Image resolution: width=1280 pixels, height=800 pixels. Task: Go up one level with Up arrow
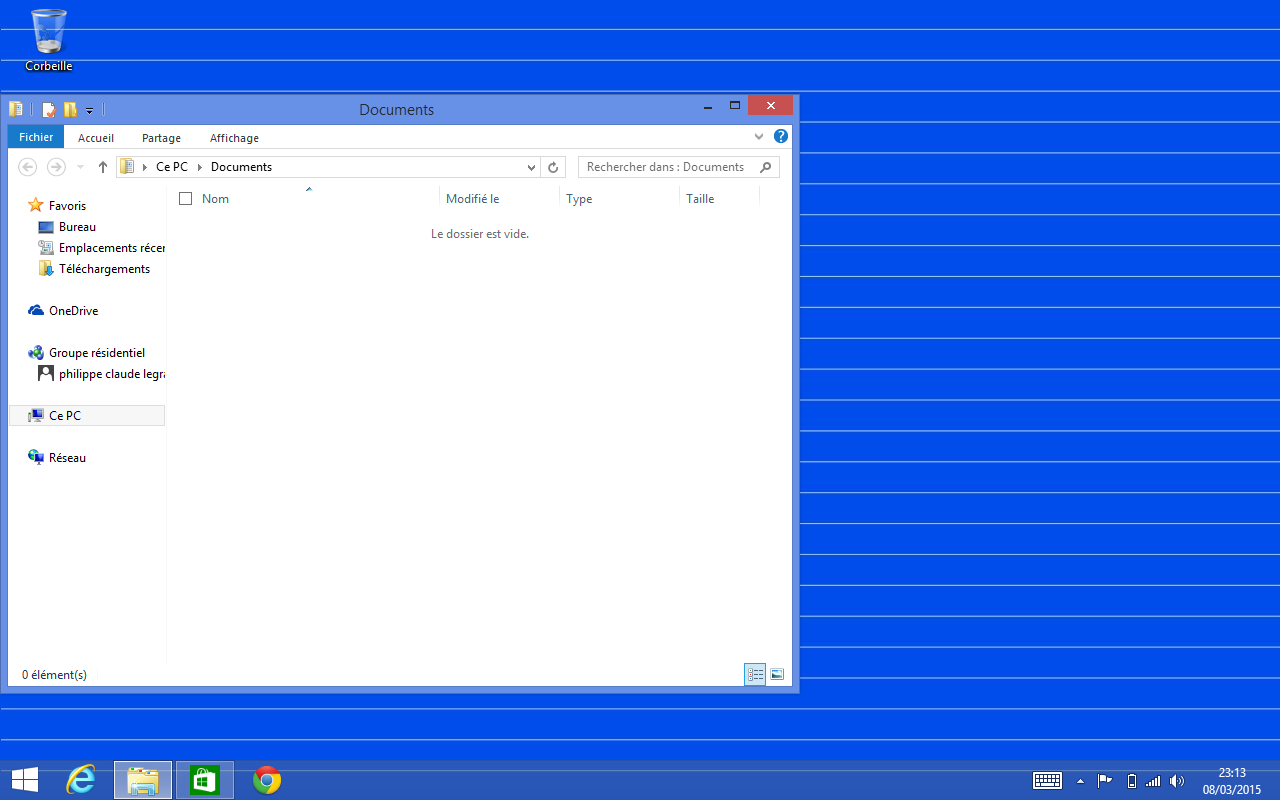tap(102, 167)
